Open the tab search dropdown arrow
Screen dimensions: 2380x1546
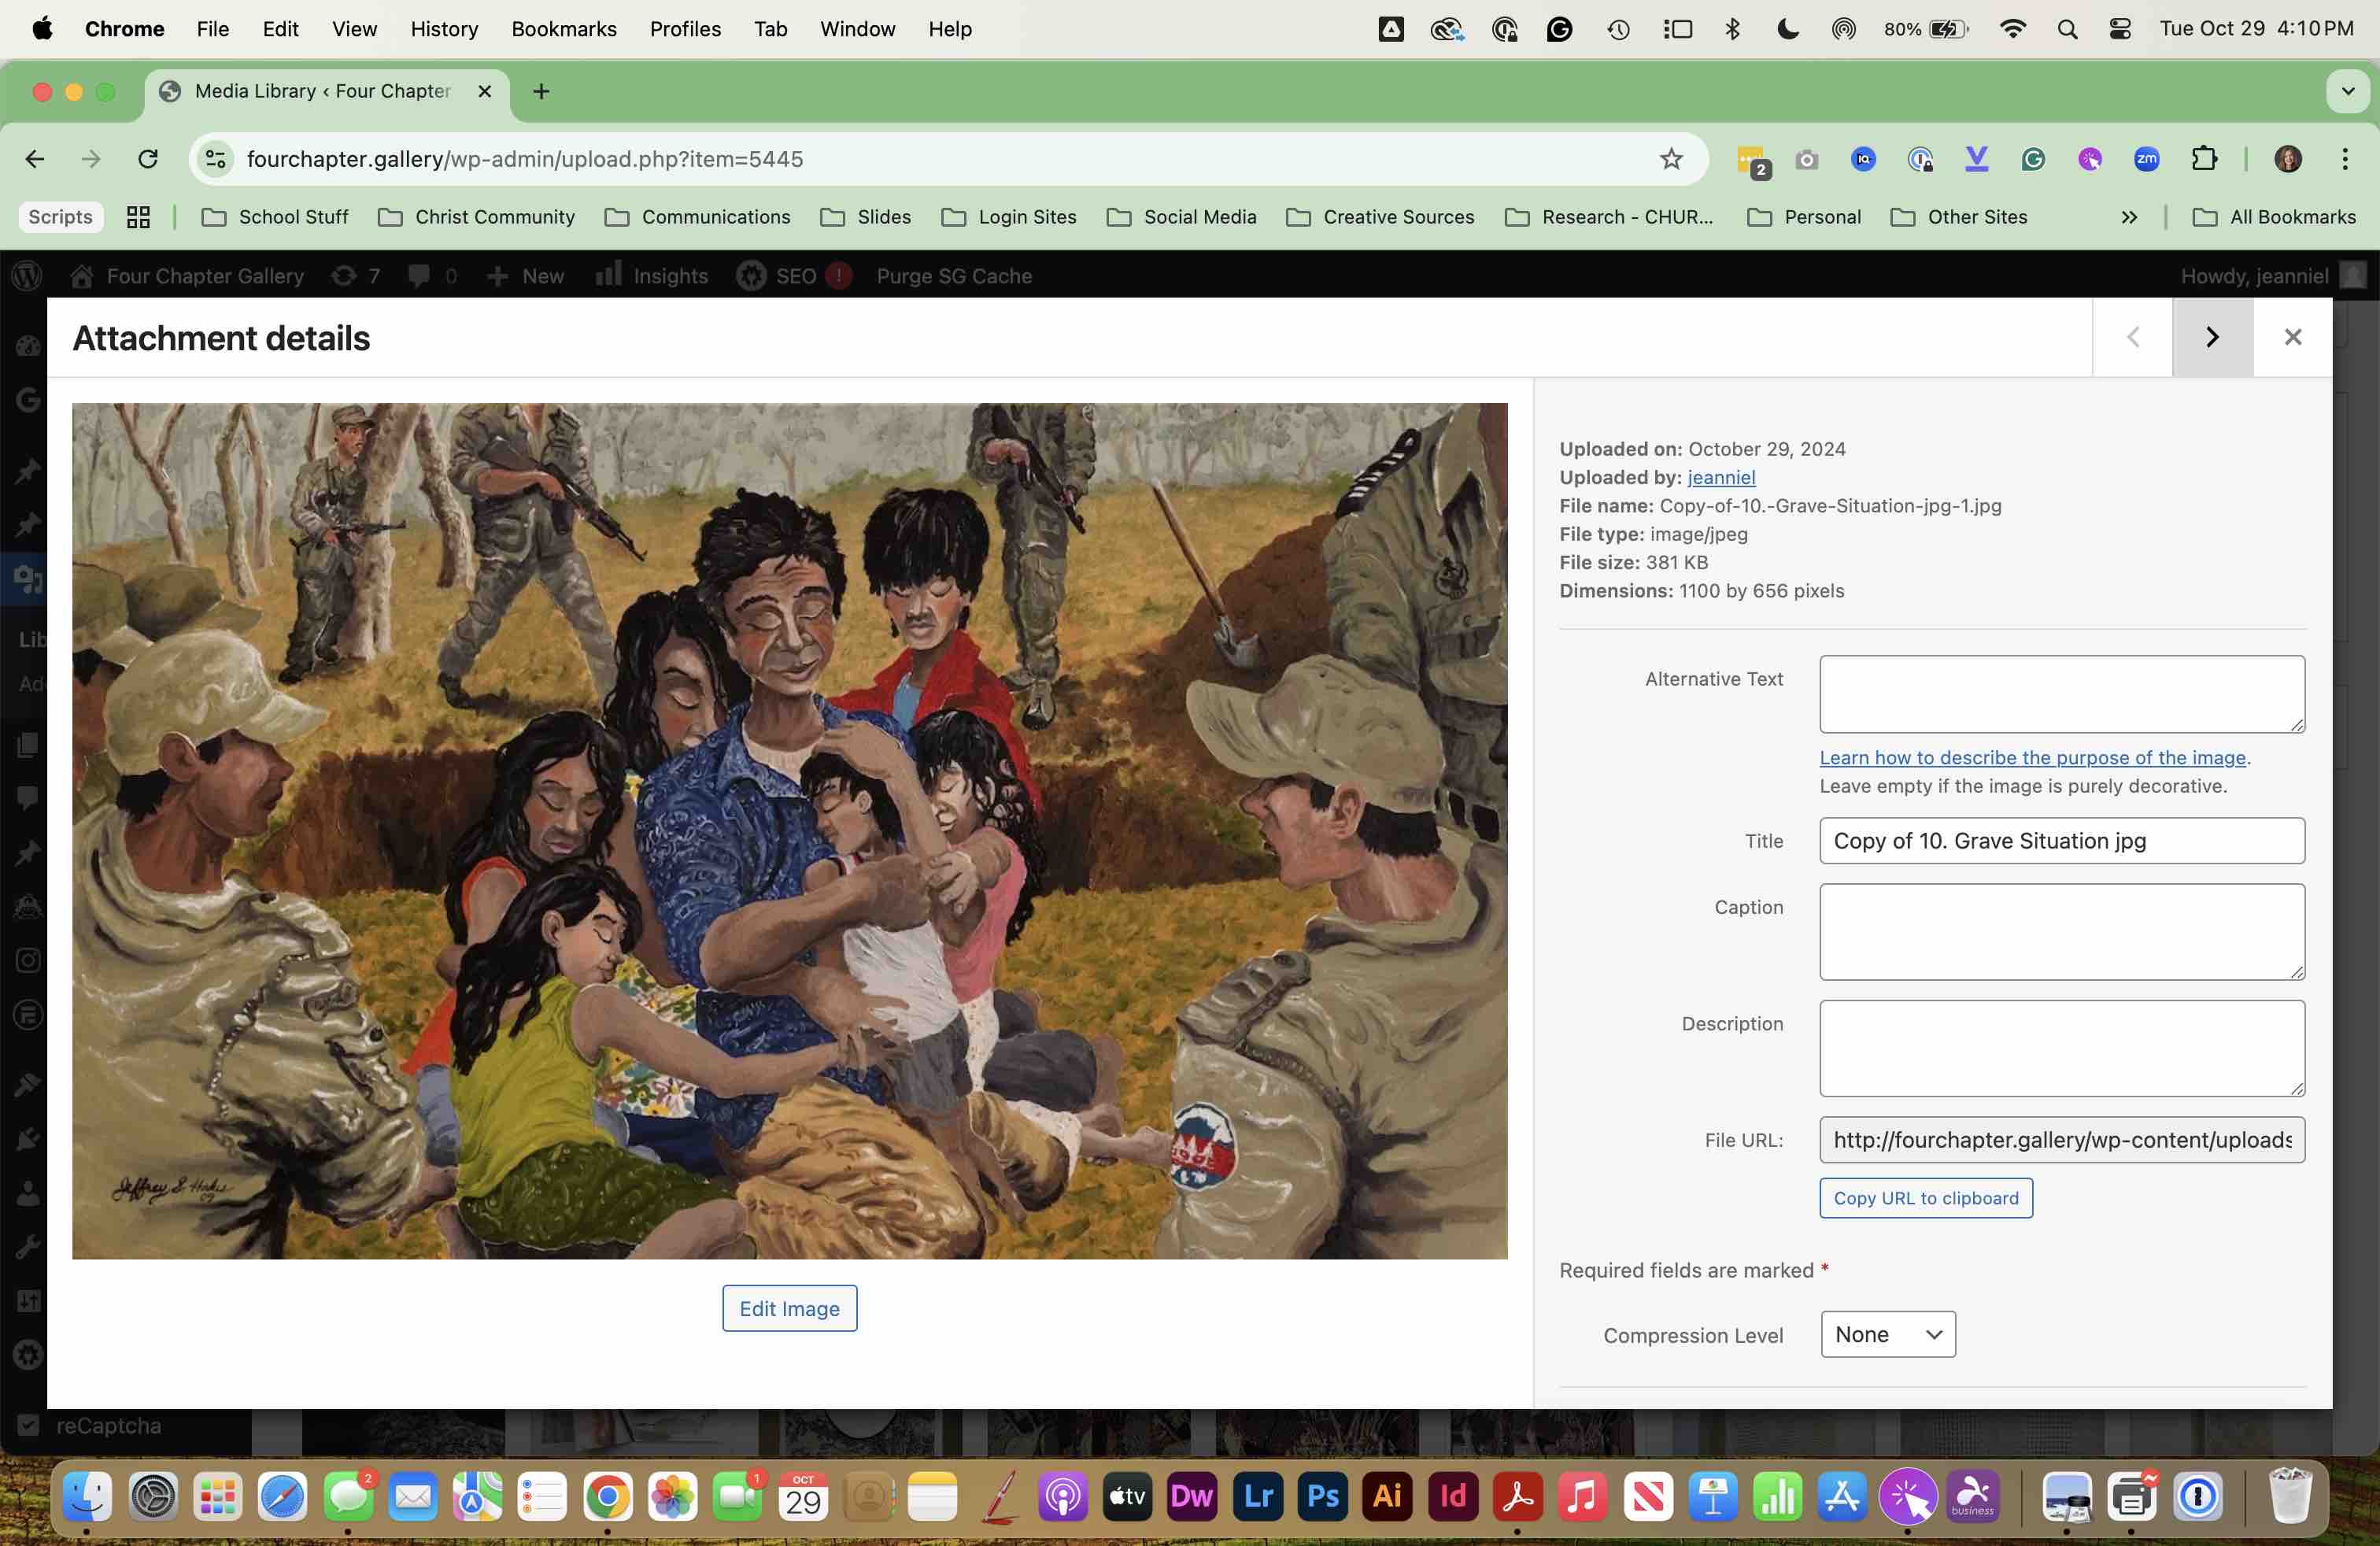[2348, 91]
